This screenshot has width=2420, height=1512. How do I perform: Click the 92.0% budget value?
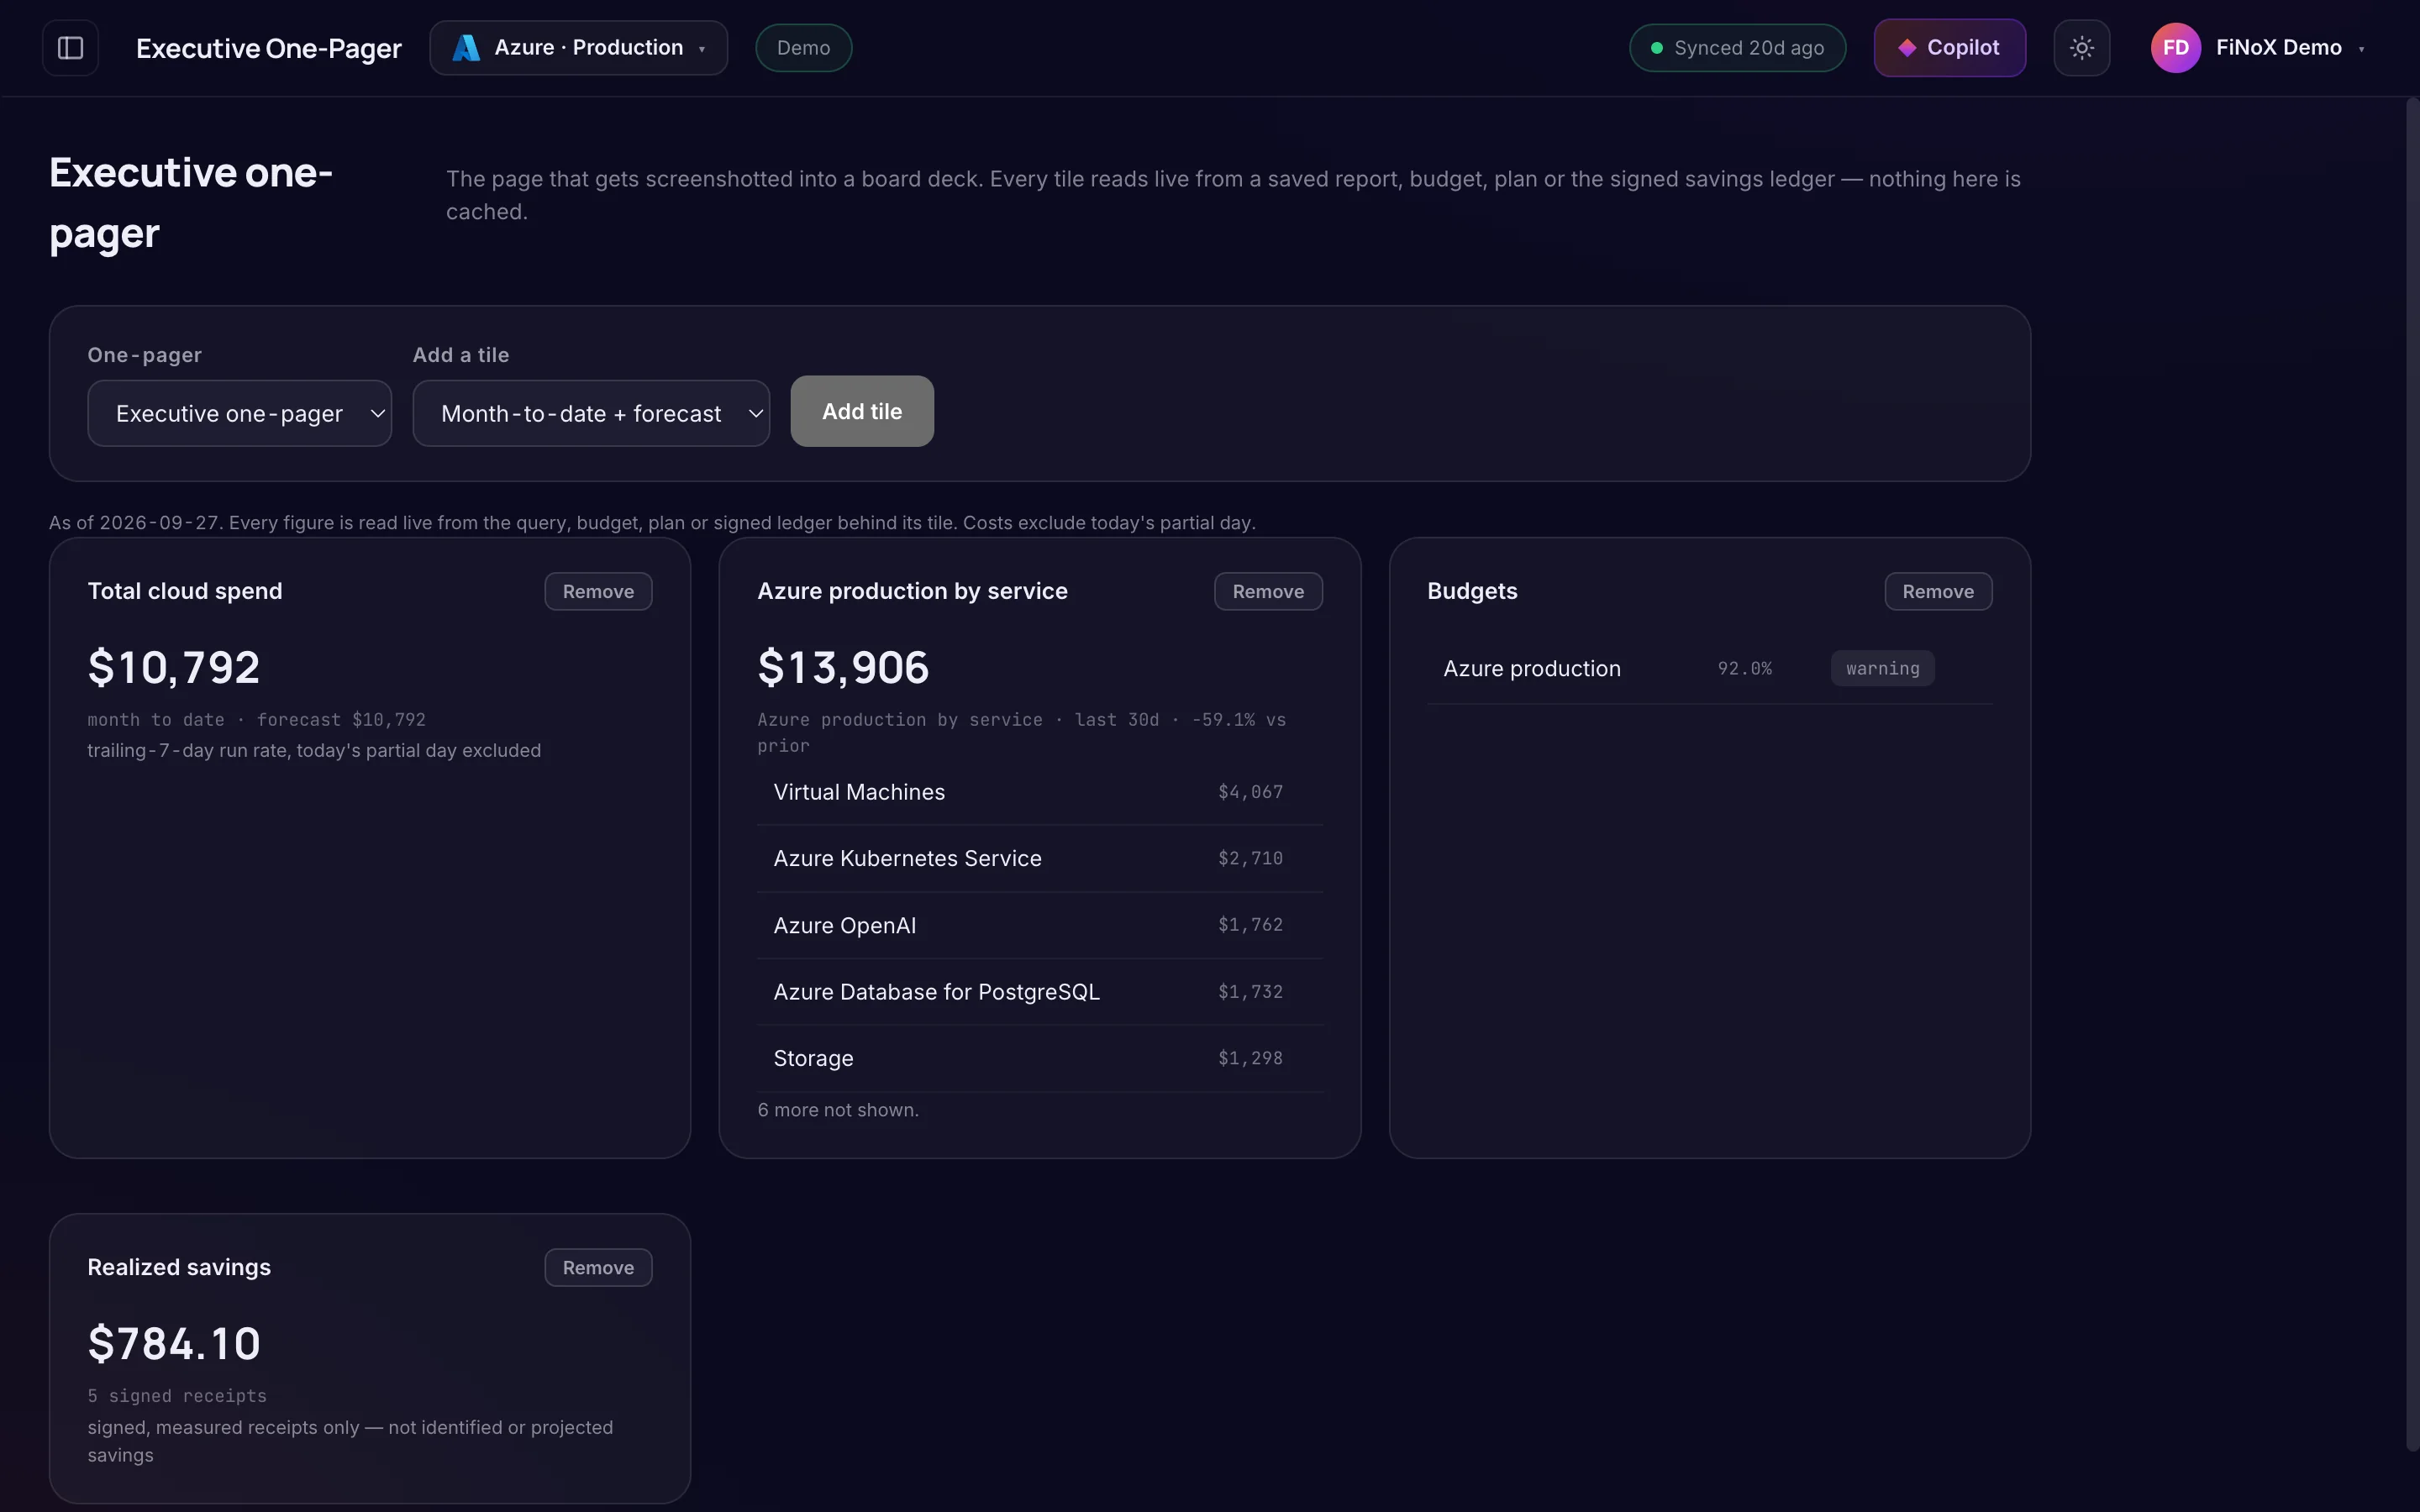(1744, 669)
